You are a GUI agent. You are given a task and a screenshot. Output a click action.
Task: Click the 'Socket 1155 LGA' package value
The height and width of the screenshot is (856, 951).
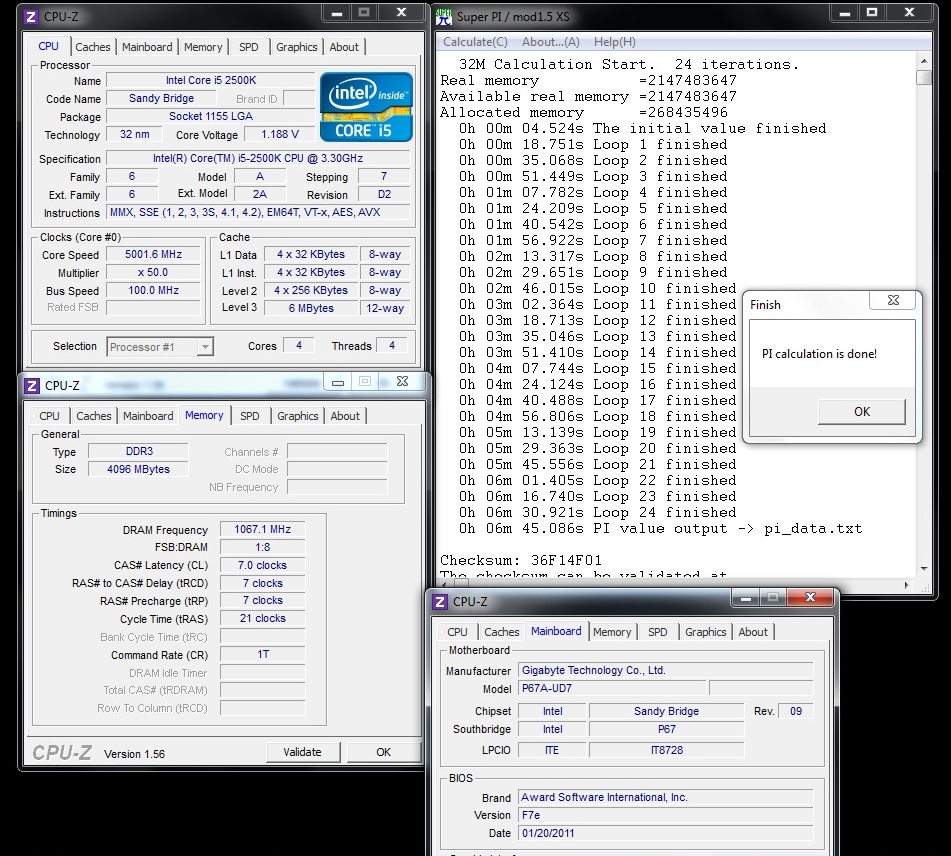point(211,116)
